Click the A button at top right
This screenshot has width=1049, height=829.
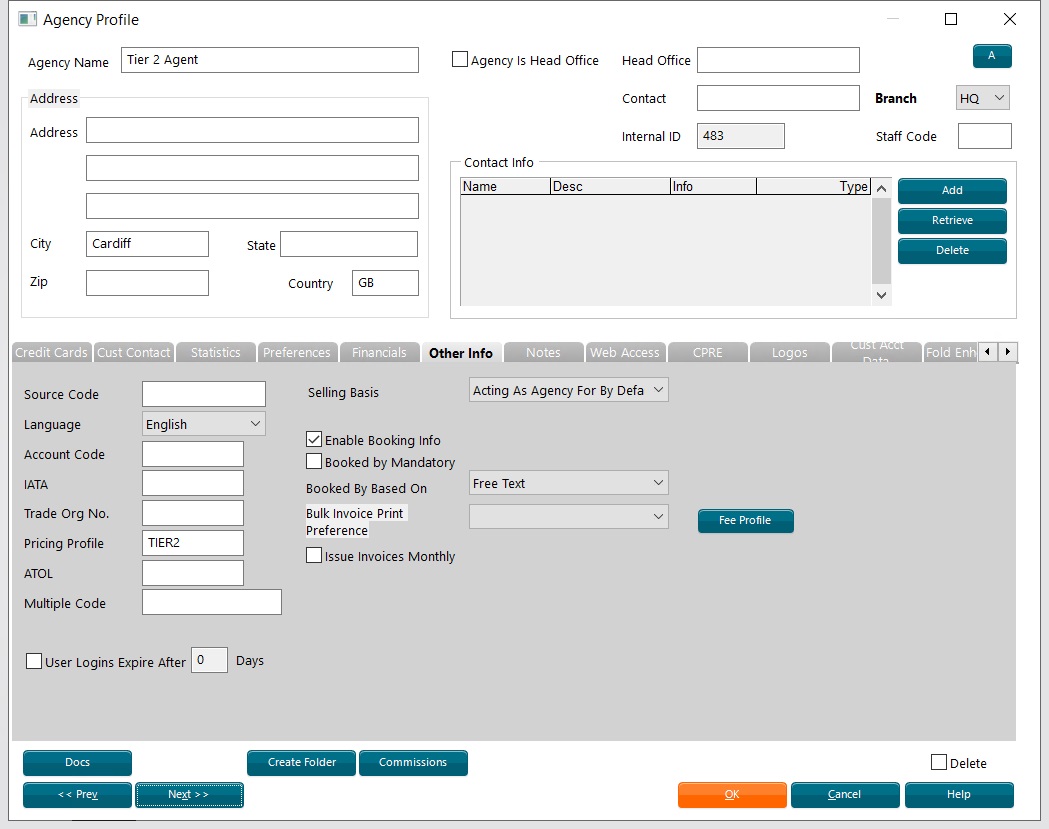click(x=991, y=56)
